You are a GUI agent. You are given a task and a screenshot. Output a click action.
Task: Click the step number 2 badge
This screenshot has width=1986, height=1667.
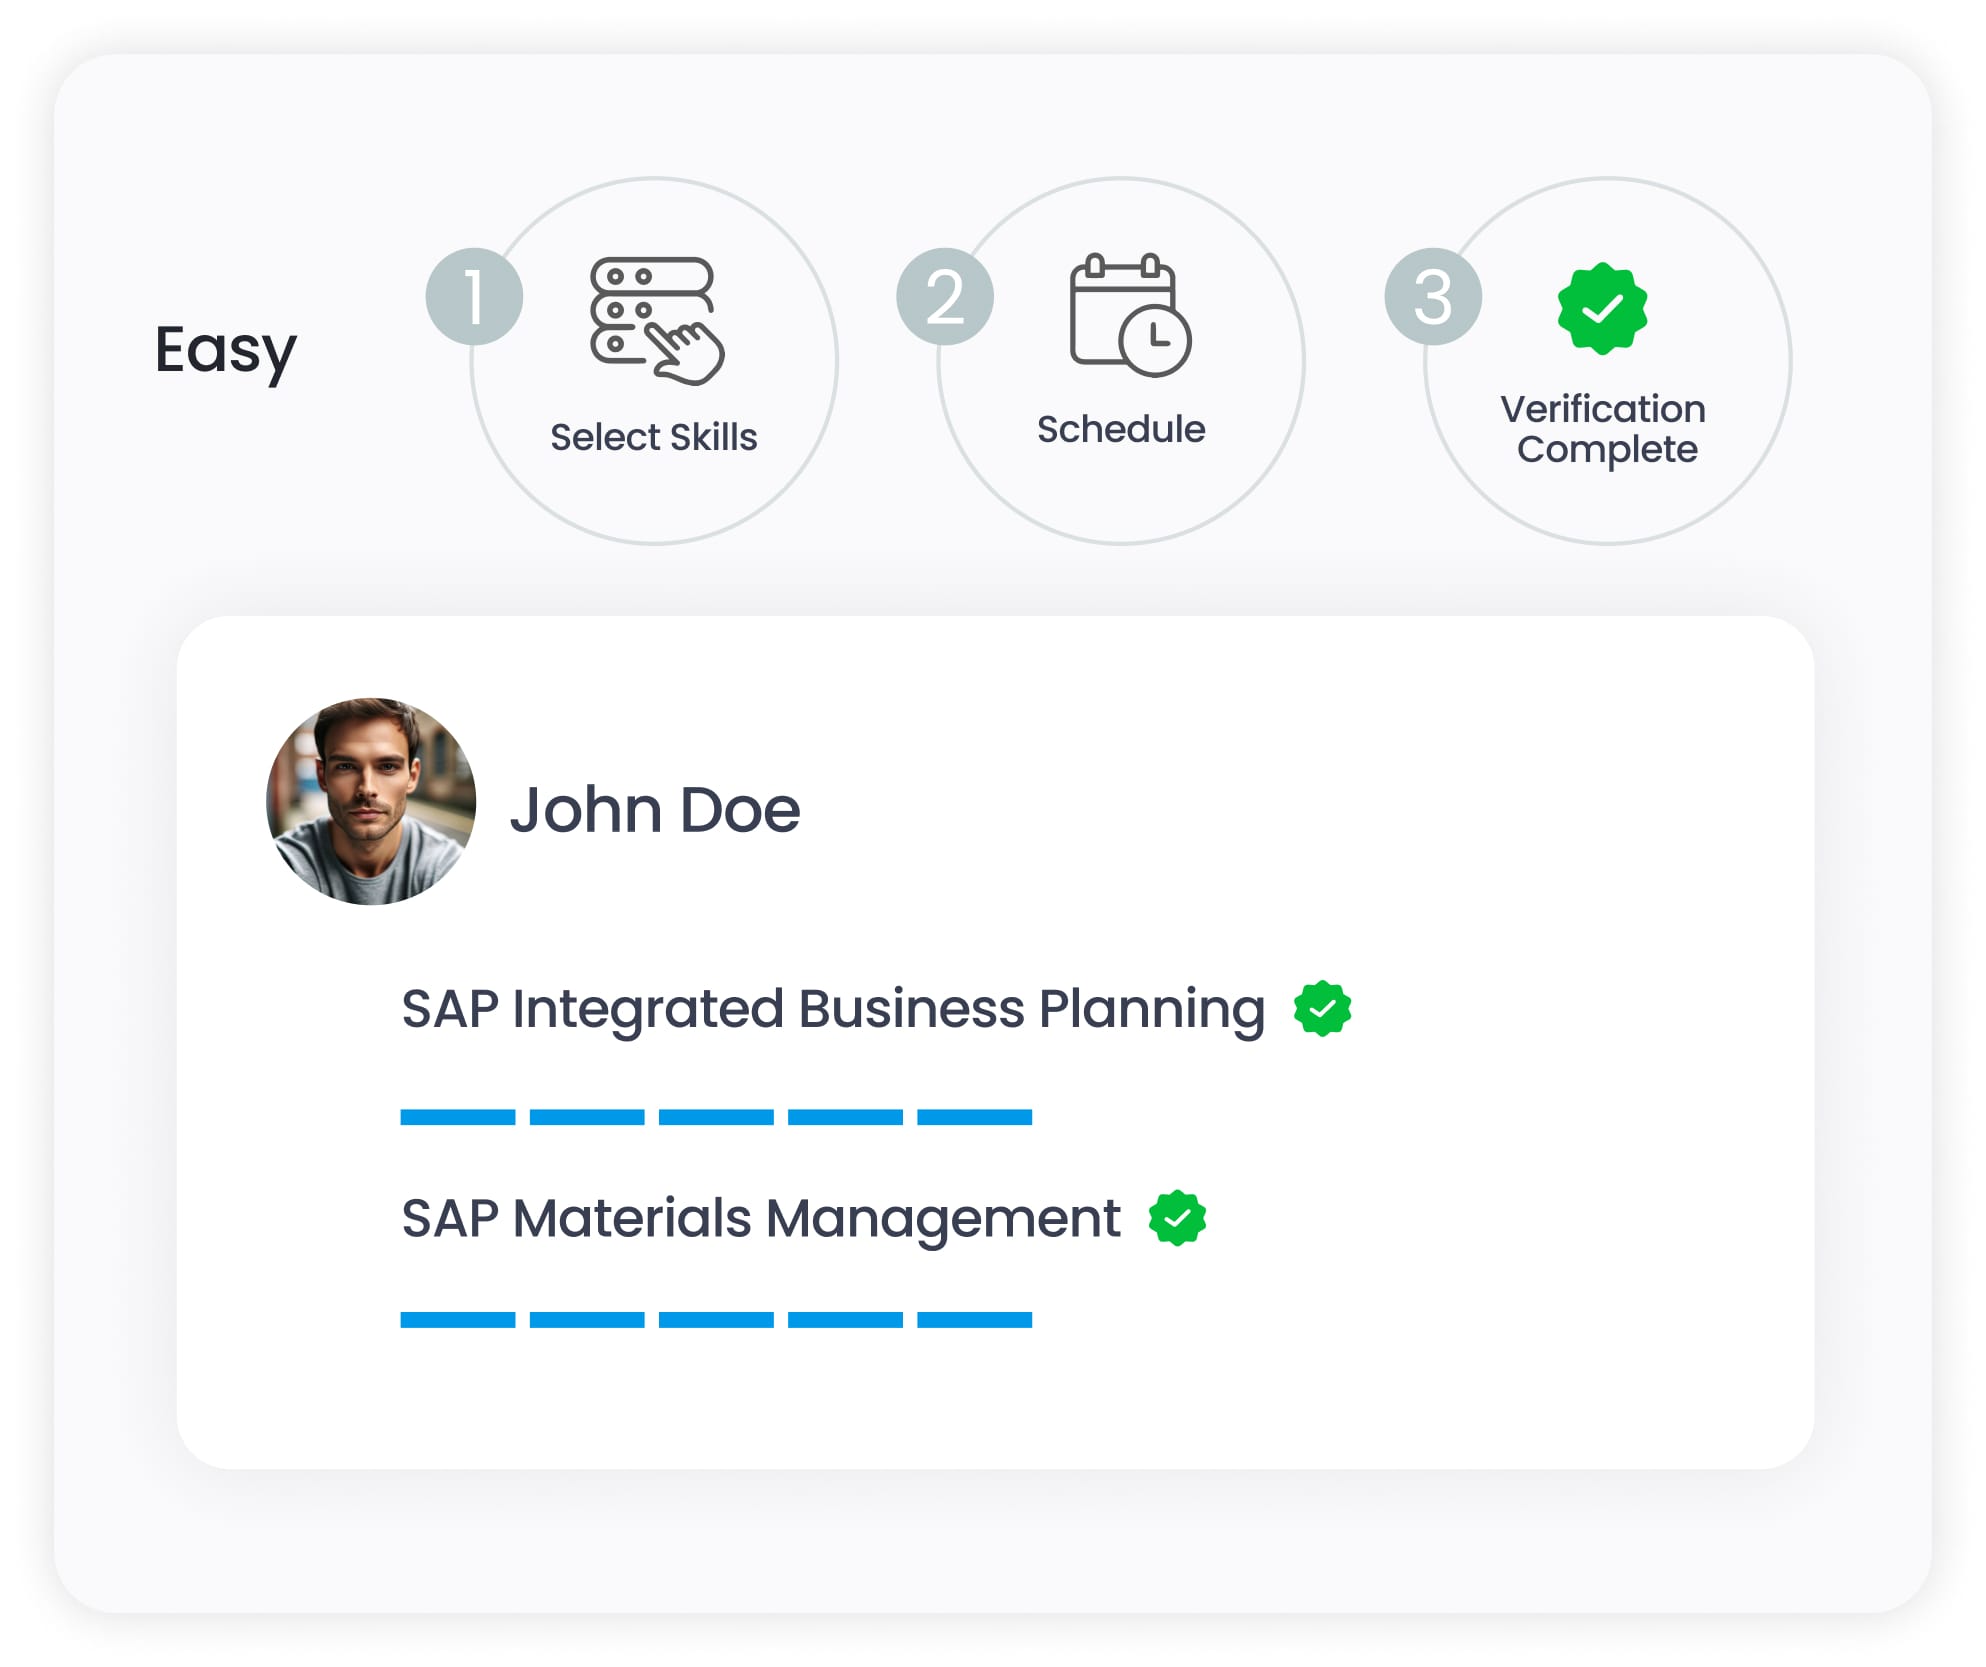click(944, 297)
